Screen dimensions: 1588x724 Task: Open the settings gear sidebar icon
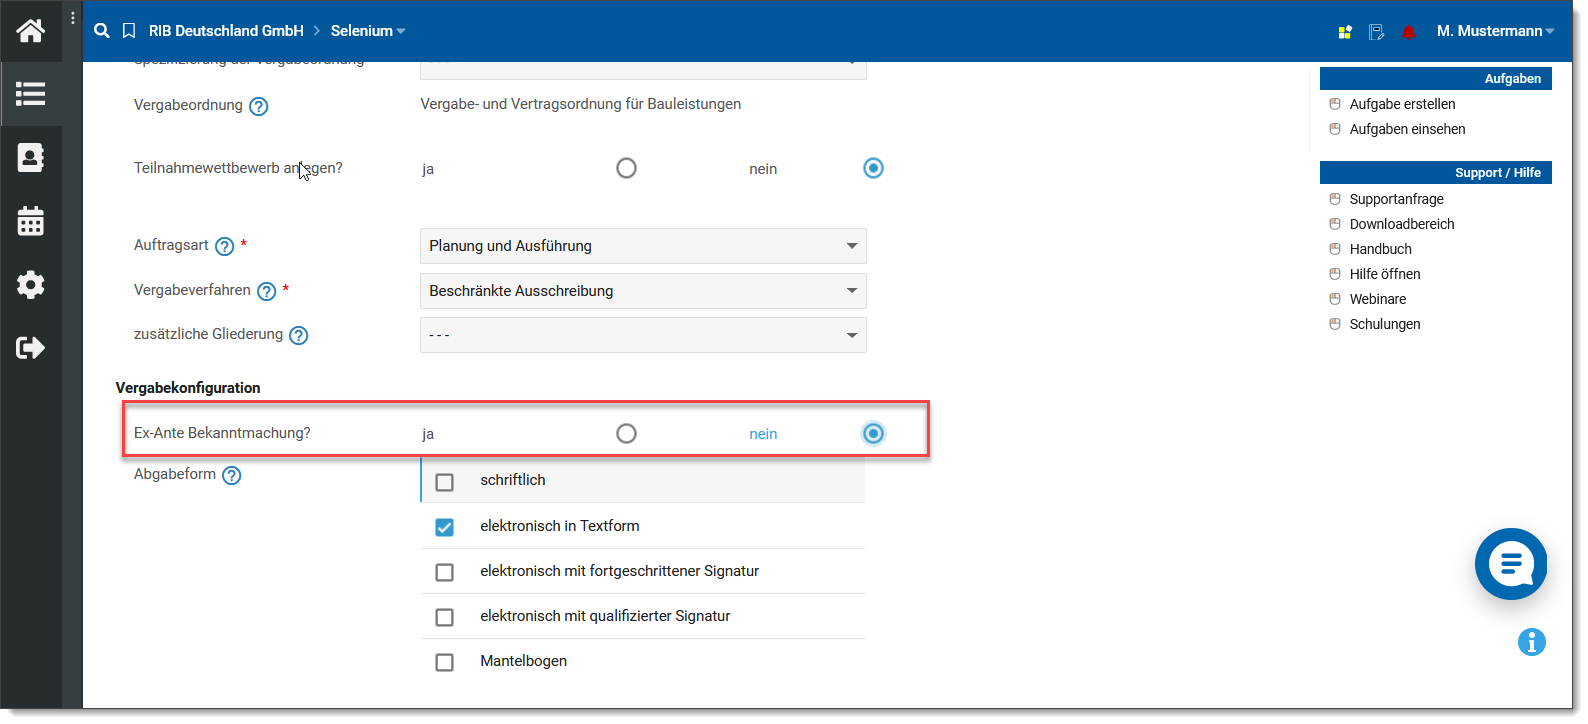tap(30, 284)
